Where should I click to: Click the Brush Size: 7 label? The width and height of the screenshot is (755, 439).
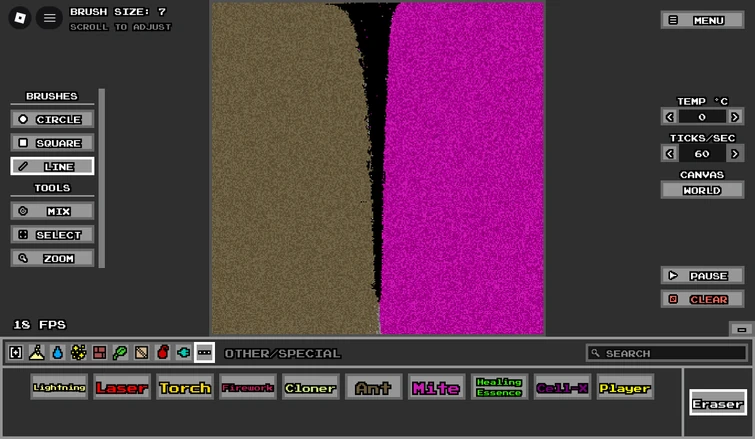tap(118, 12)
